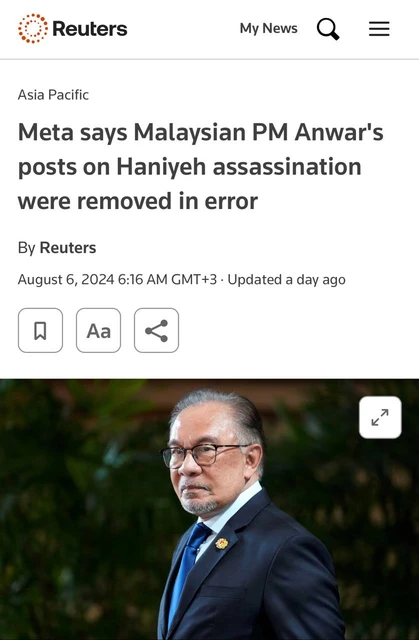419x640 pixels.
Task: Click the gold lapel pin in photo
Action: 222,543
